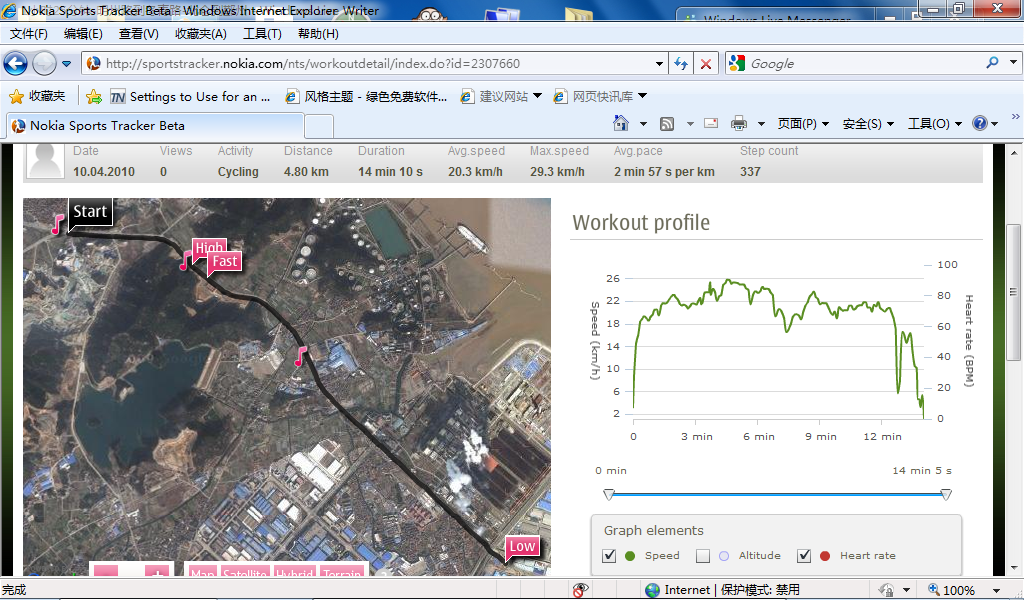Click the command bar overflow chevron

point(1016,116)
